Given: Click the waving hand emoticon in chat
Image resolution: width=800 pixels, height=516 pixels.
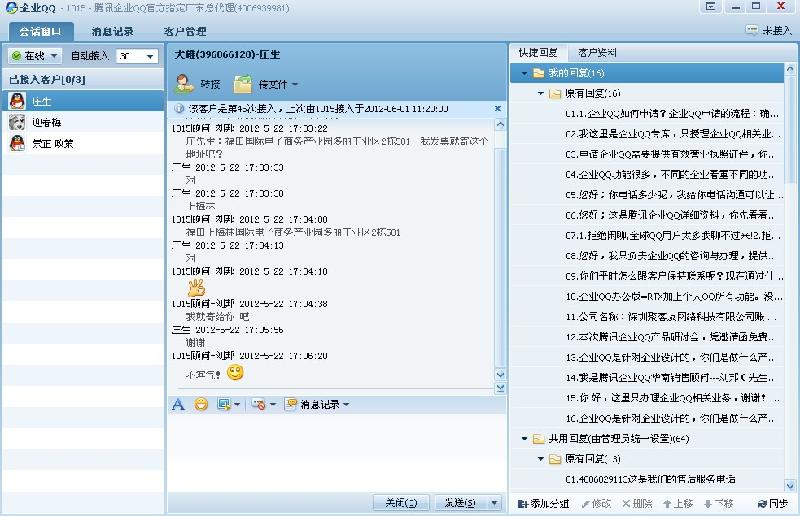Looking at the screenshot, I should (x=196, y=287).
